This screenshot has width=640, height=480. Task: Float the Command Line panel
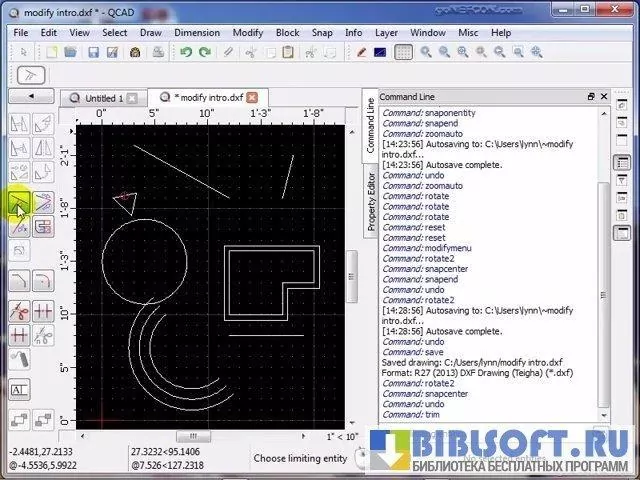[591, 97]
